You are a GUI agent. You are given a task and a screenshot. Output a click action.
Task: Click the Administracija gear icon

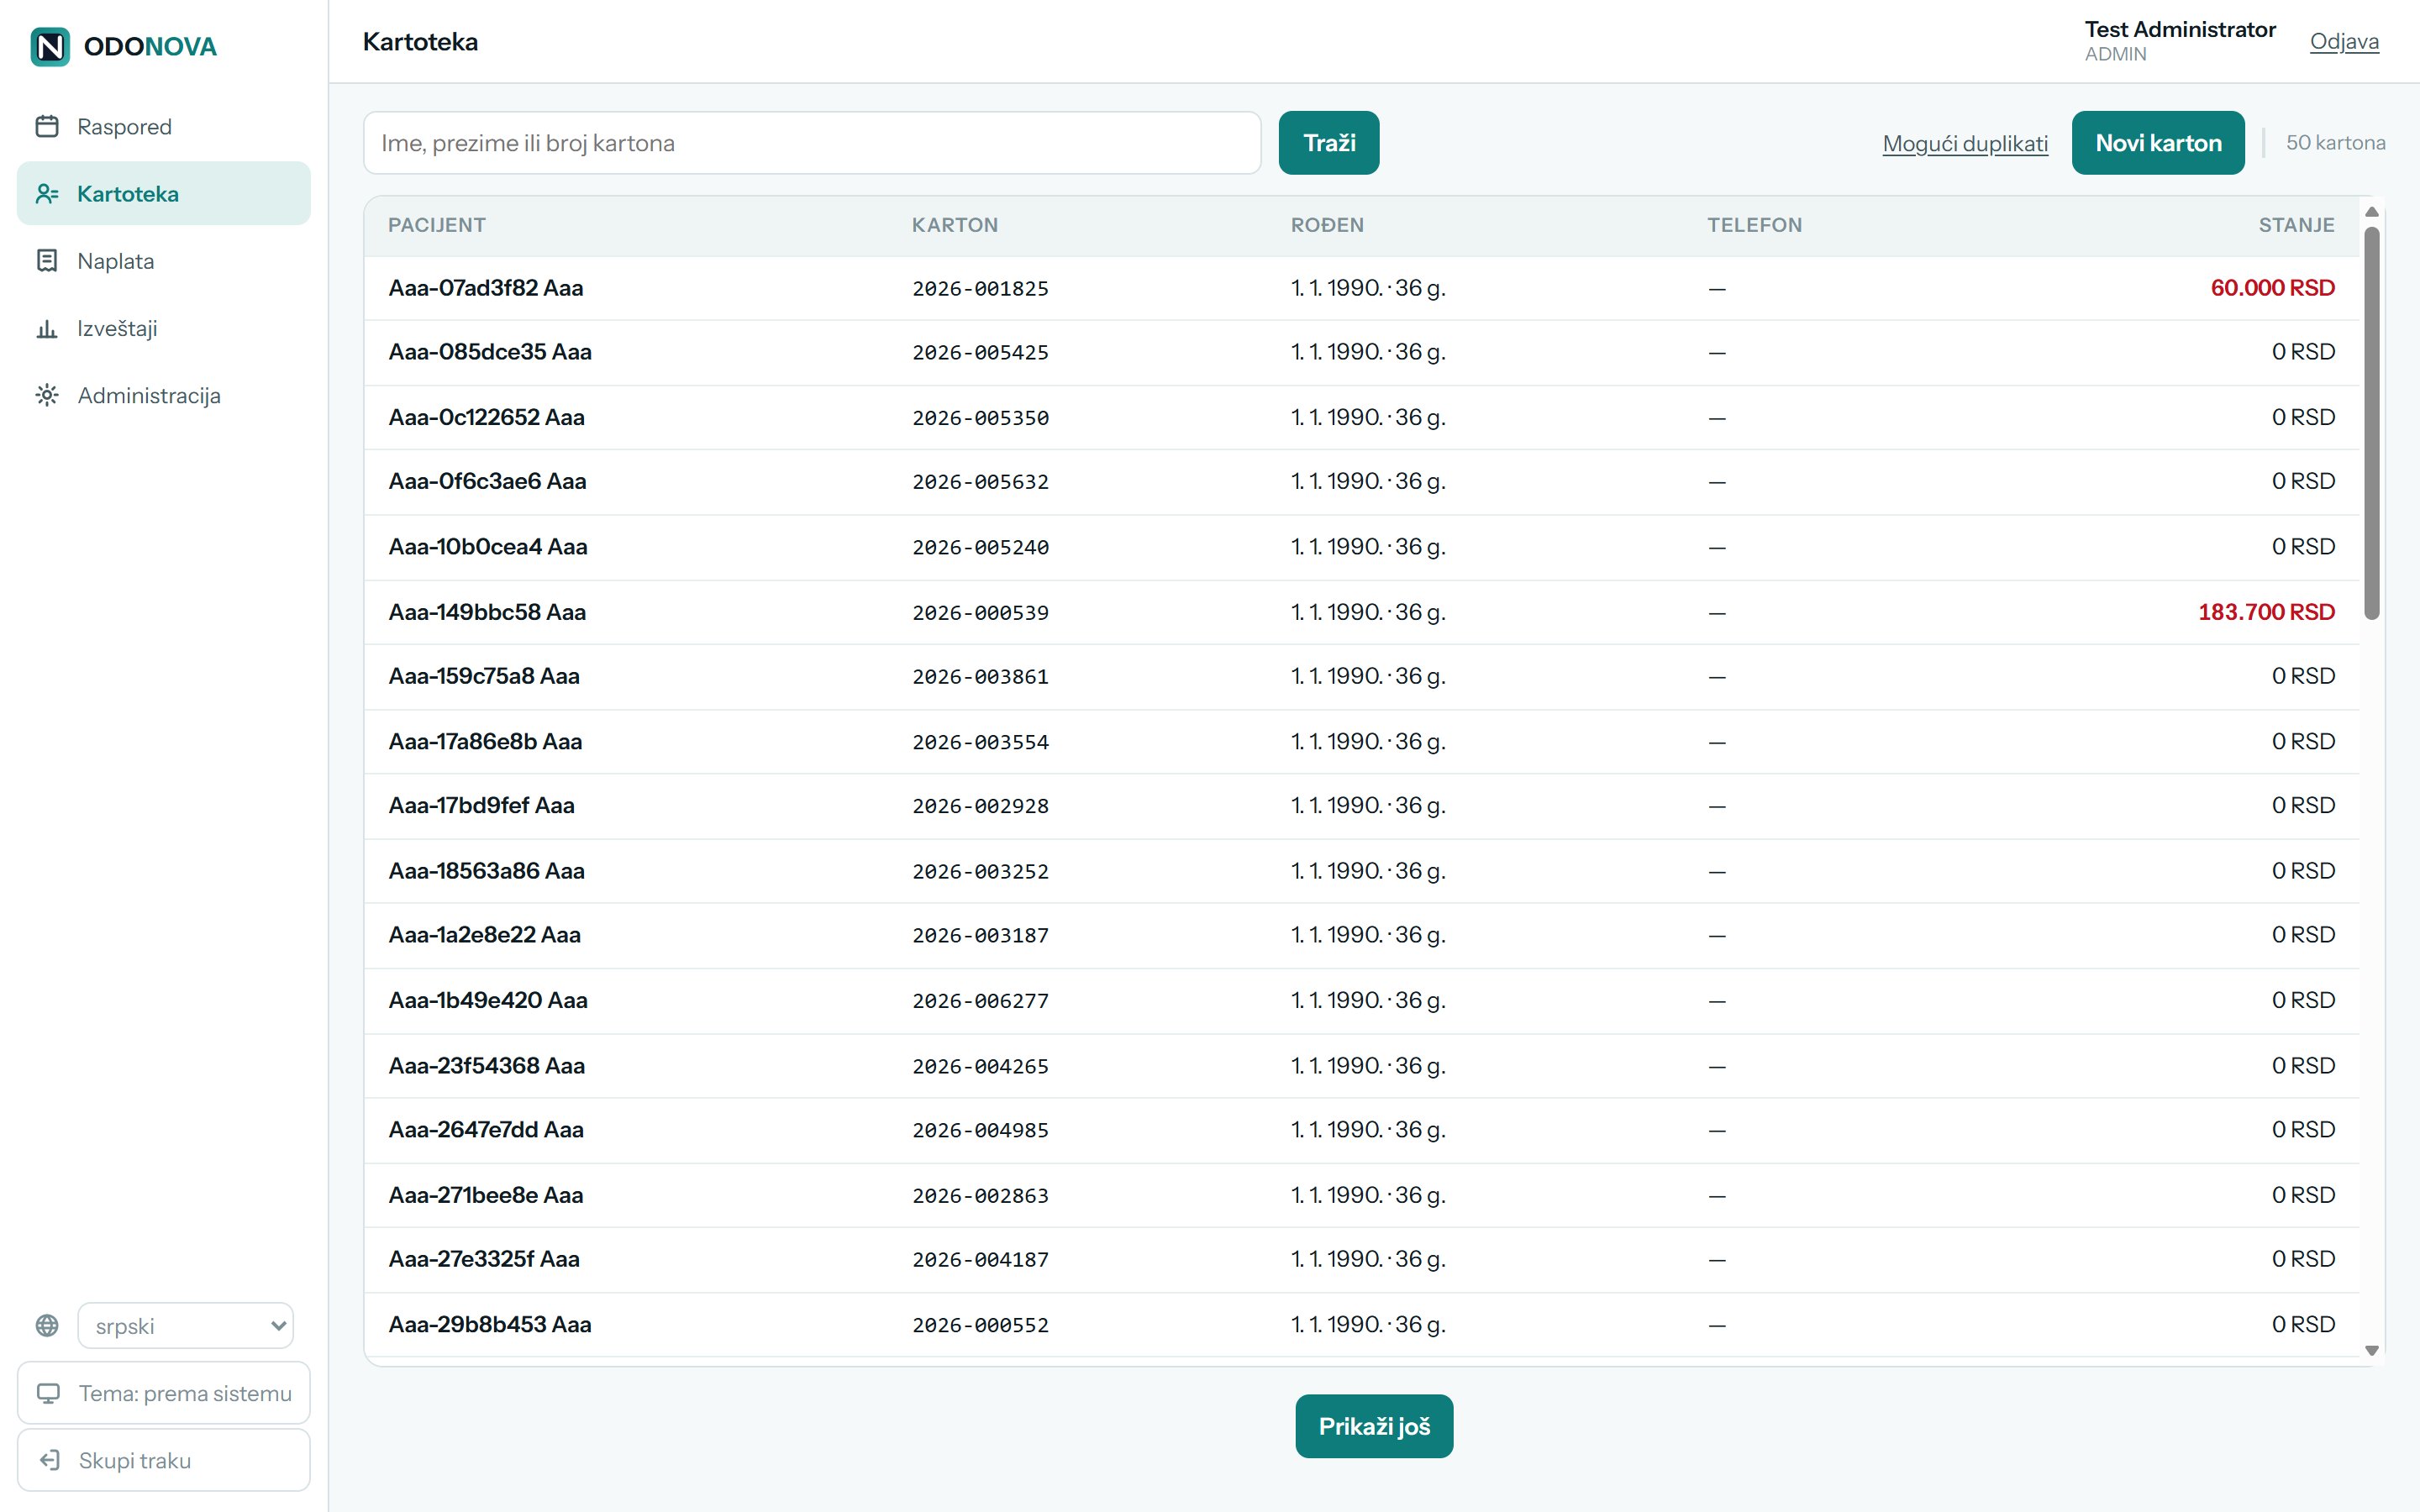coord(47,395)
